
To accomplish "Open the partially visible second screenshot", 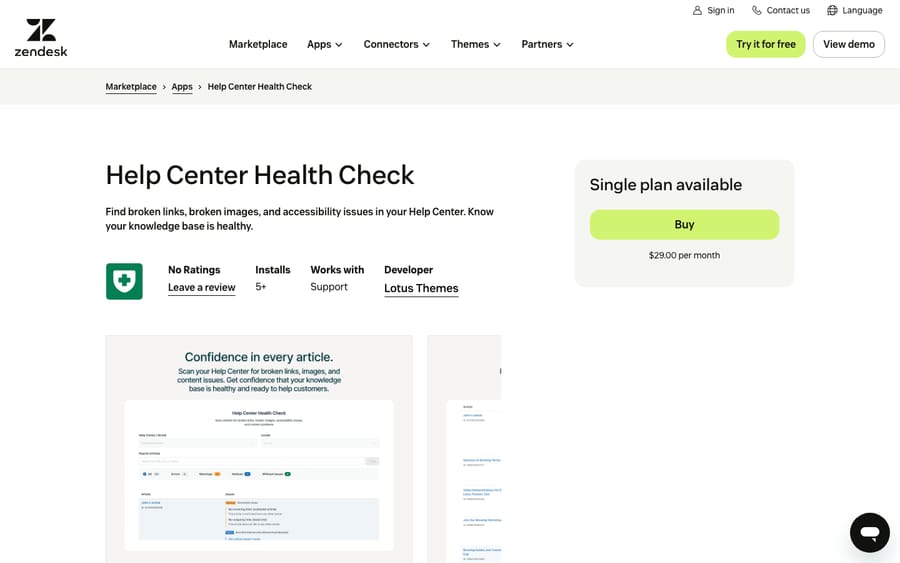I will coord(464,449).
